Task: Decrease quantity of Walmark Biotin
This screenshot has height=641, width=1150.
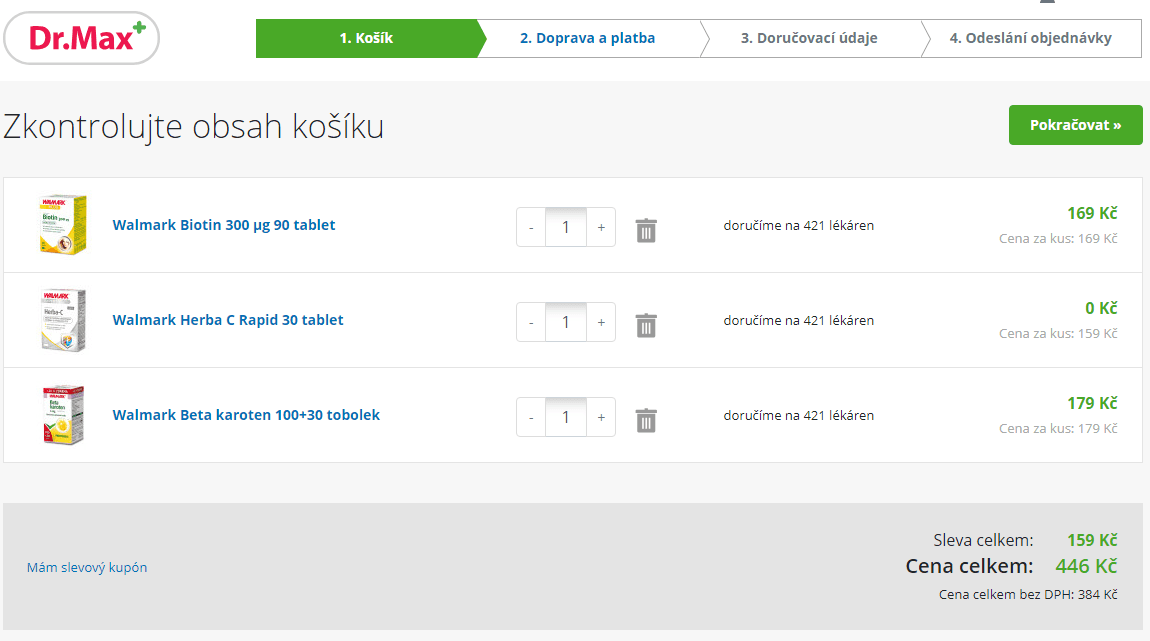Action: (530, 227)
